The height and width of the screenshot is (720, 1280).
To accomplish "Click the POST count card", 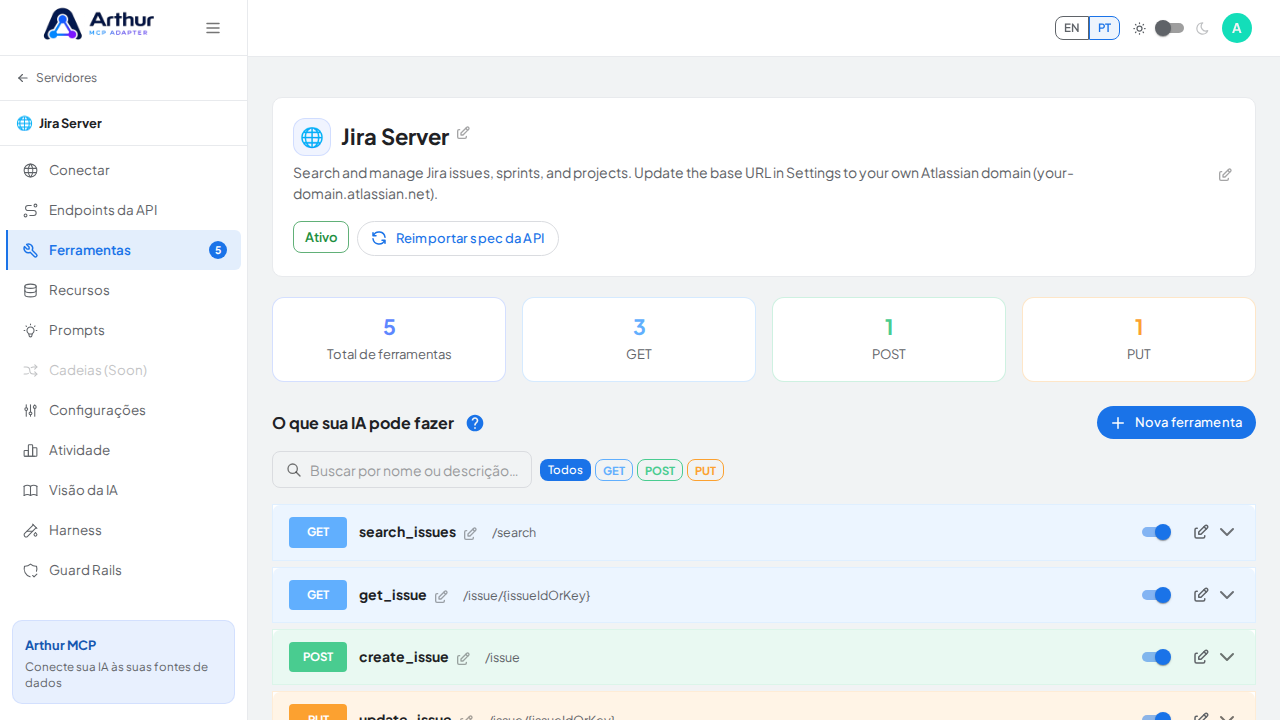I will point(889,339).
